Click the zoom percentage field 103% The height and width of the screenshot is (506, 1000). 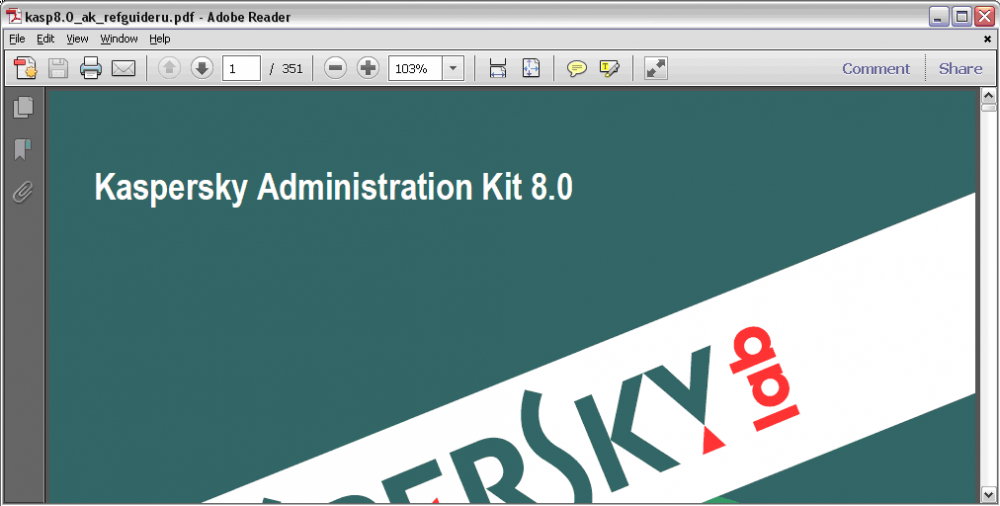pos(415,68)
